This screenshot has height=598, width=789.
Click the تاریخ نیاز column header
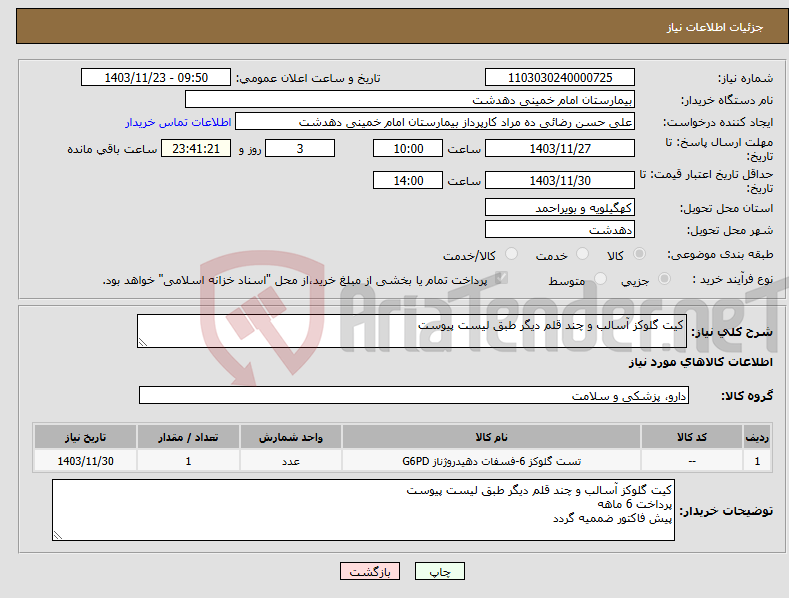pyautogui.click(x=86, y=437)
